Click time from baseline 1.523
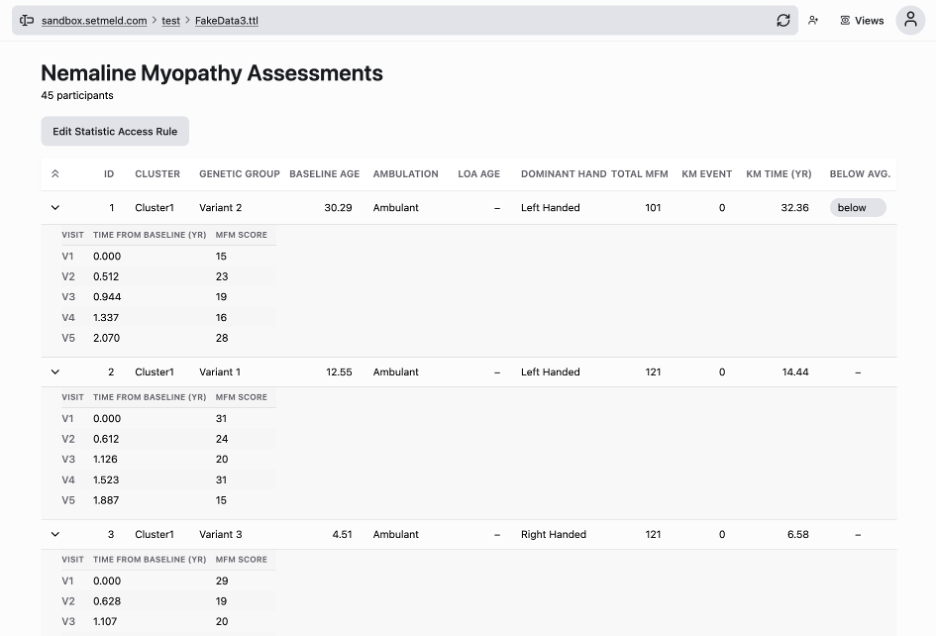Image resolution: width=936 pixels, height=636 pixels. click(x=106, y=480)
